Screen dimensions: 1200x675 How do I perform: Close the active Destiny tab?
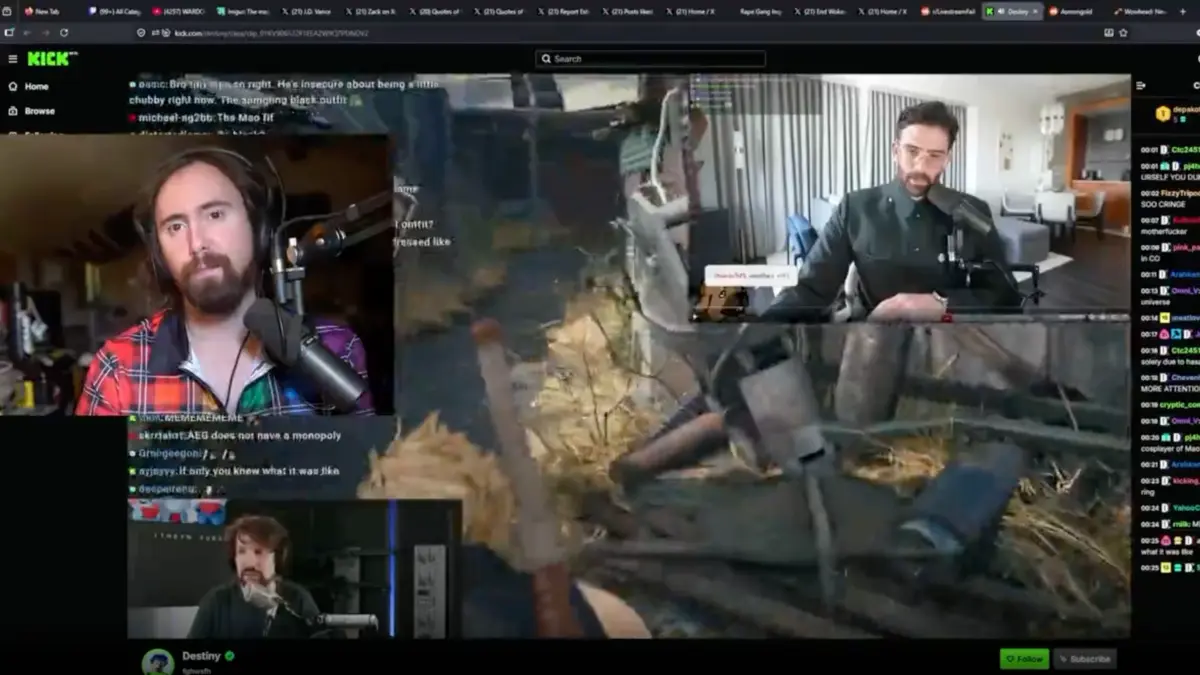pos(1035,11)
